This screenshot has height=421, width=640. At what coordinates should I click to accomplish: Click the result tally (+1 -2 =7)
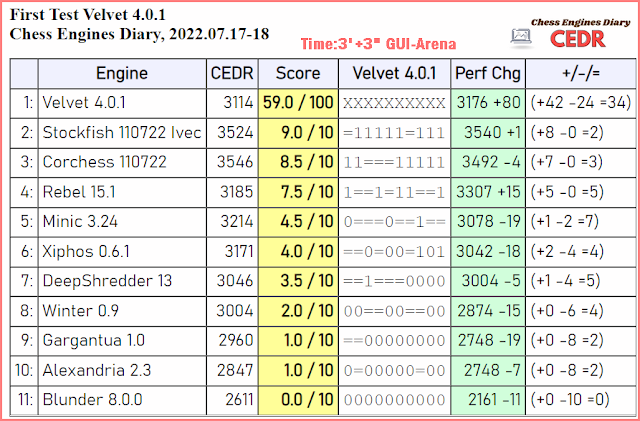pyautogui.click(x=564, y=222)
